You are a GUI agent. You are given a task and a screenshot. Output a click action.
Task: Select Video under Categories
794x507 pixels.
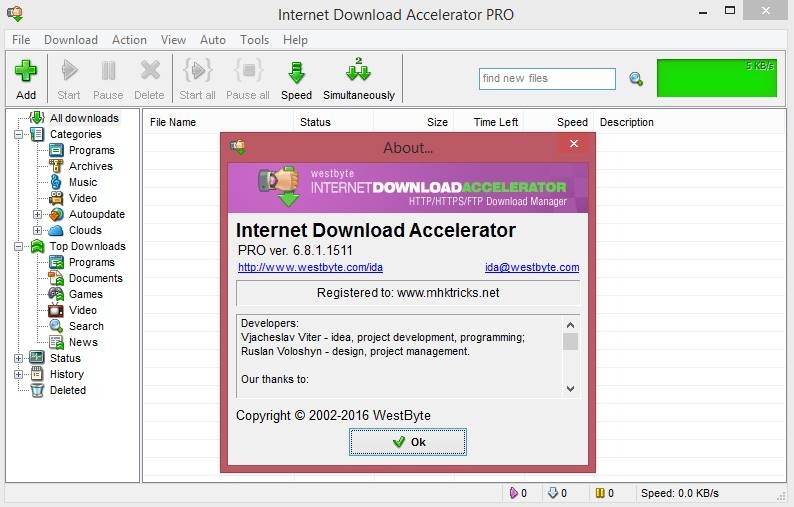click(83, 198)
